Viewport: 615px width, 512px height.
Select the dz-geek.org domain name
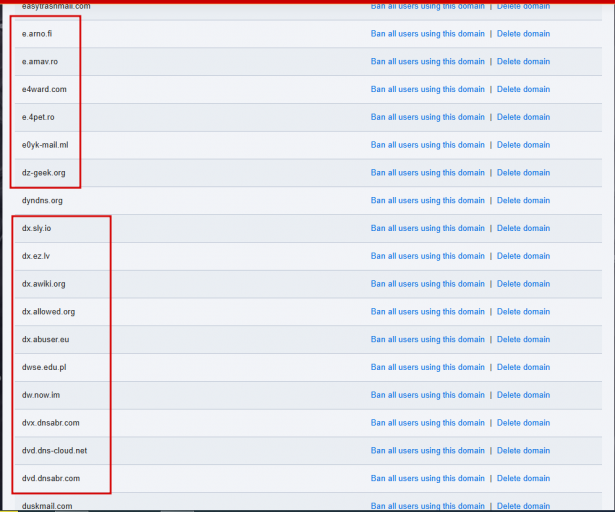[x=44, y=173]
